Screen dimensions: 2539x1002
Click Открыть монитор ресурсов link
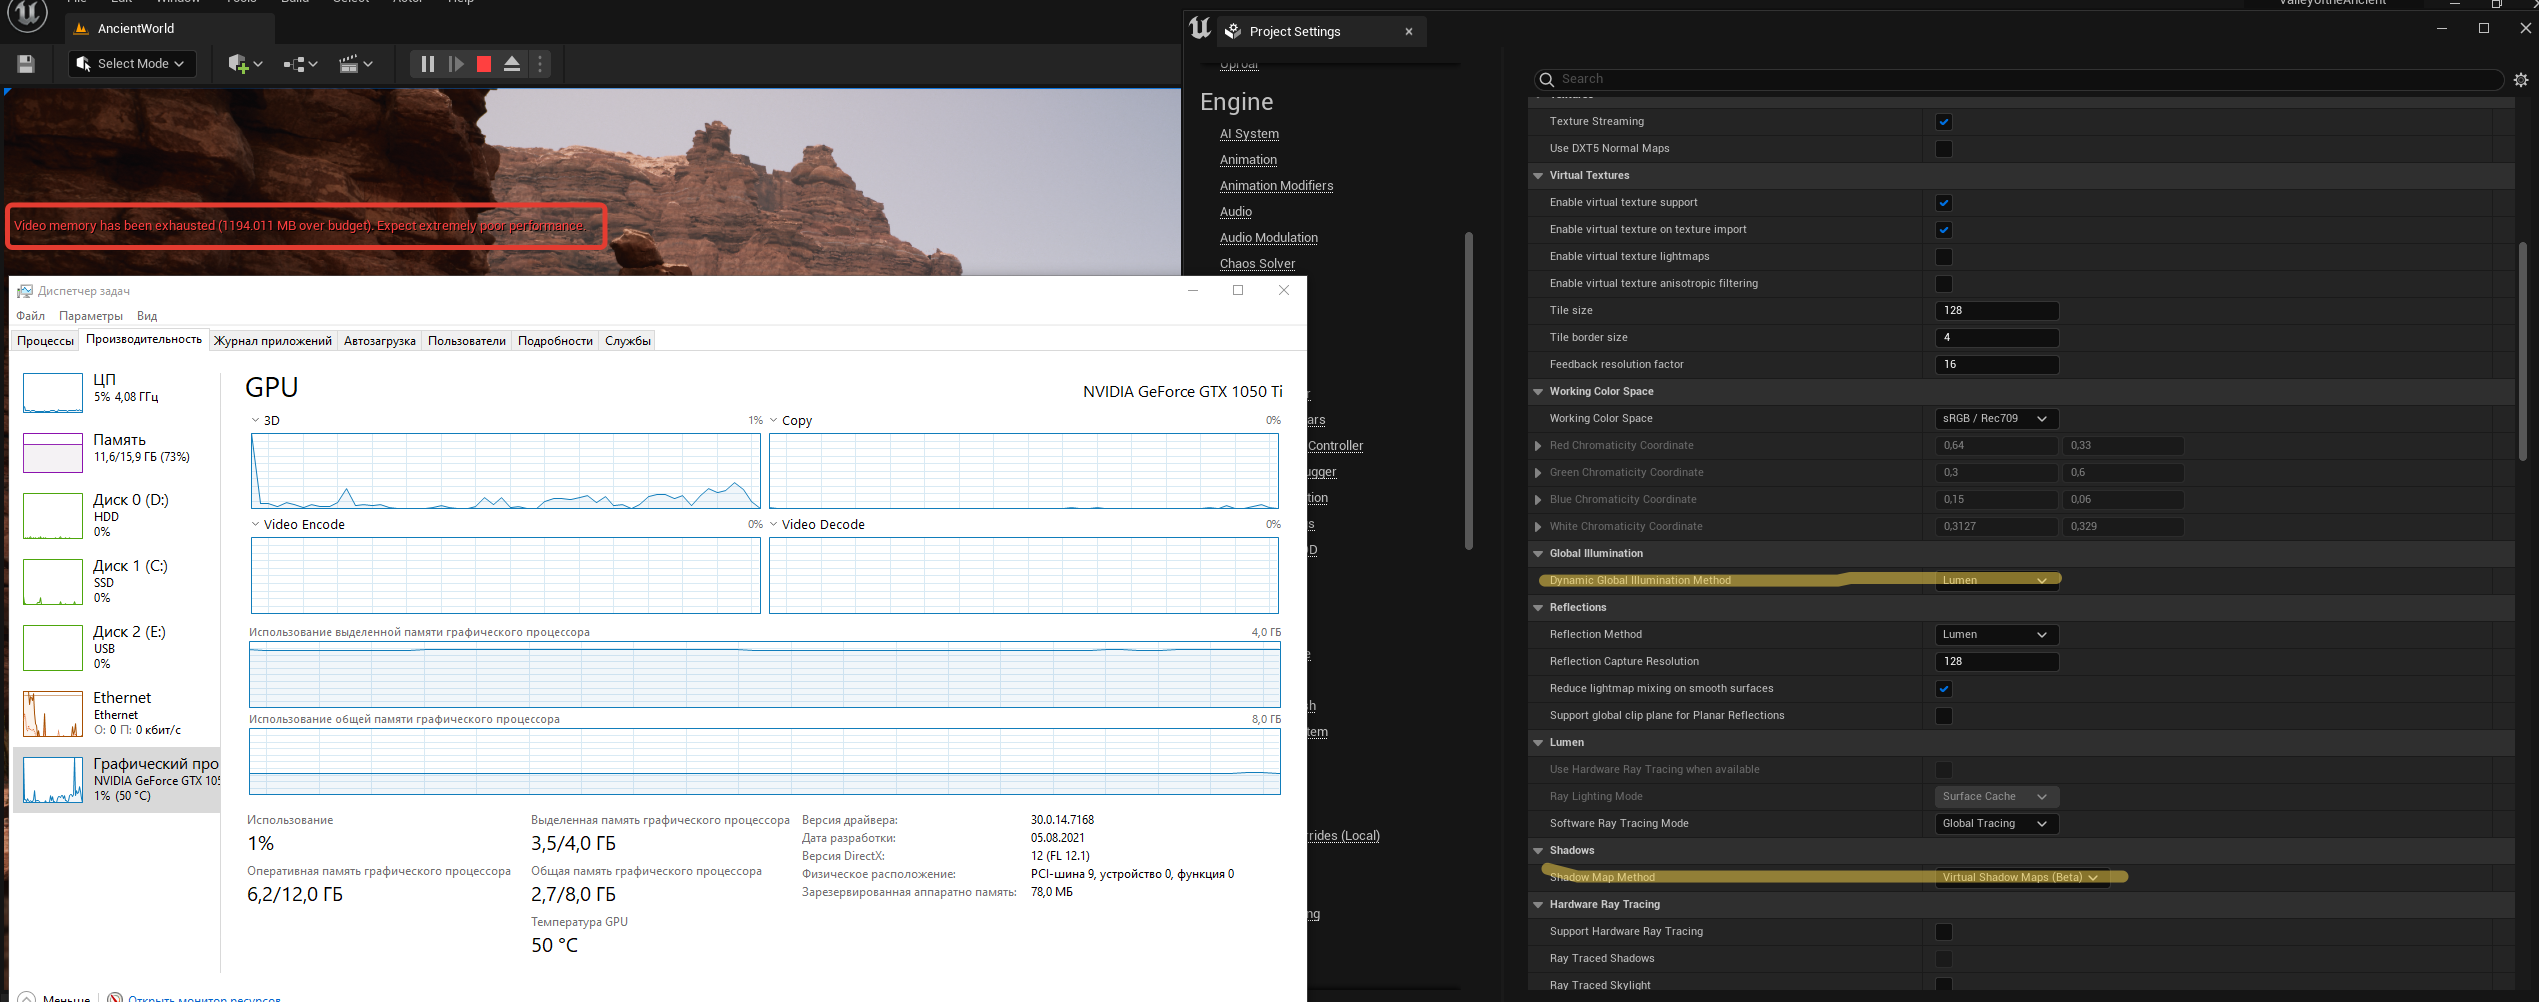(x=204, y=997)
